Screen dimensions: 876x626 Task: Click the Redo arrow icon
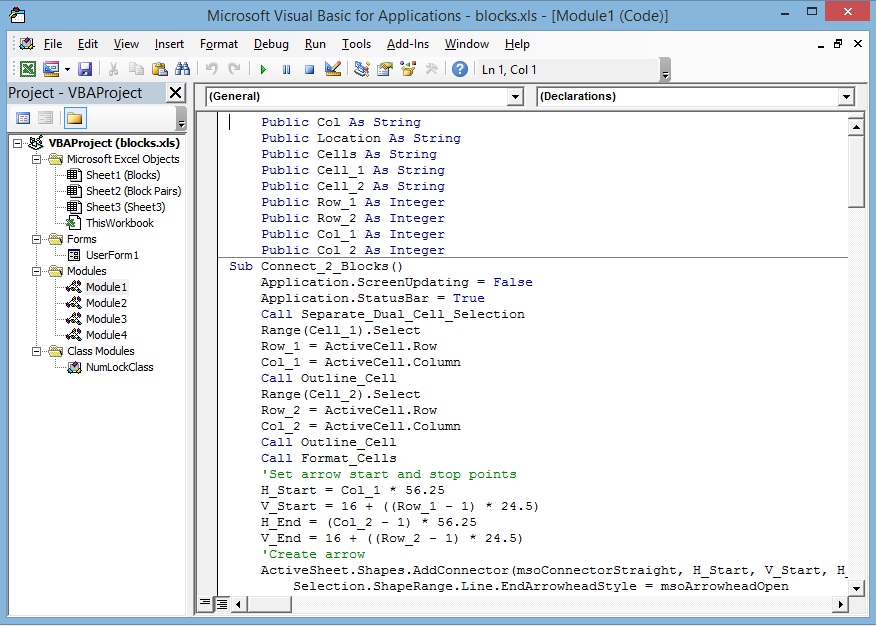point(234,69)
